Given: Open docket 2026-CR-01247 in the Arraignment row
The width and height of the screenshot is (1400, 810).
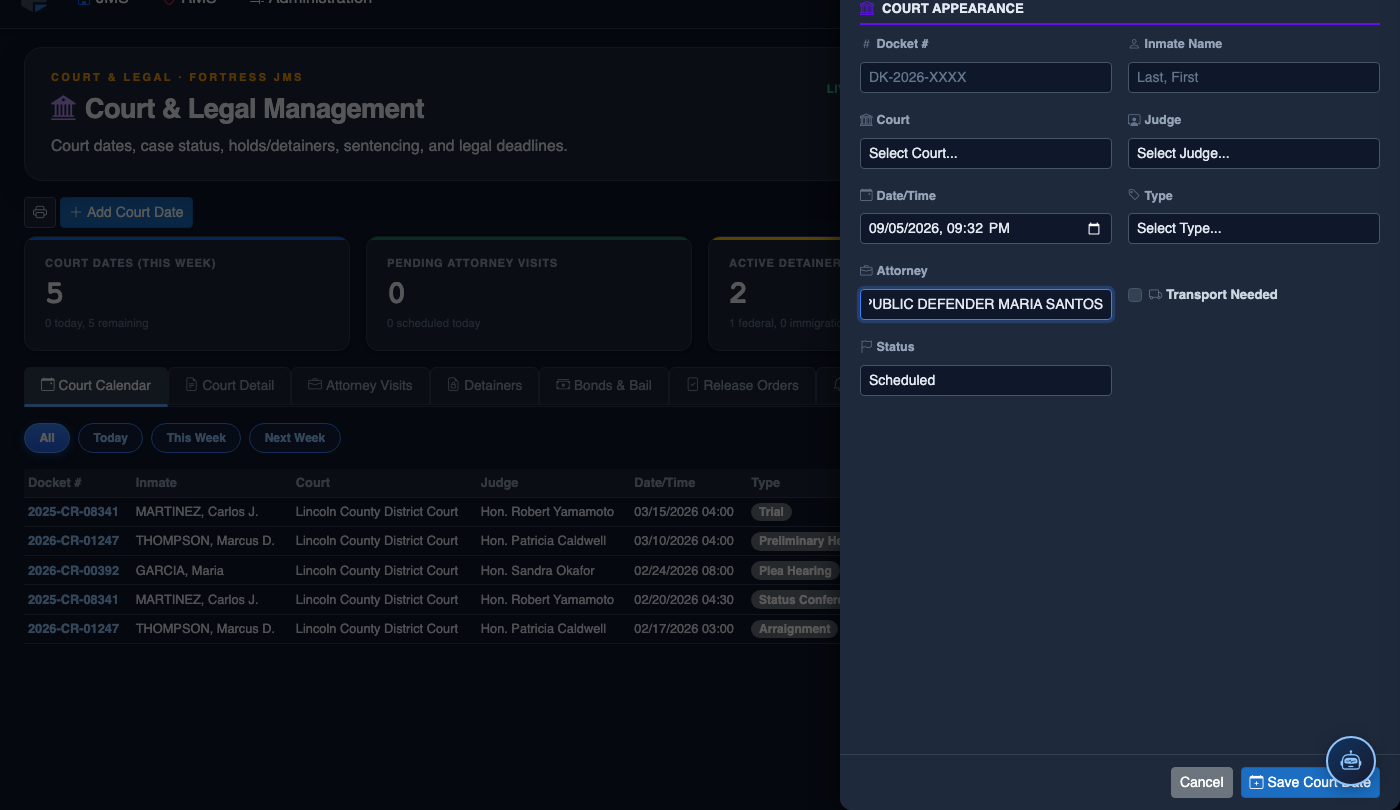Looking at the screenshot, I should [x=73, y=628].
